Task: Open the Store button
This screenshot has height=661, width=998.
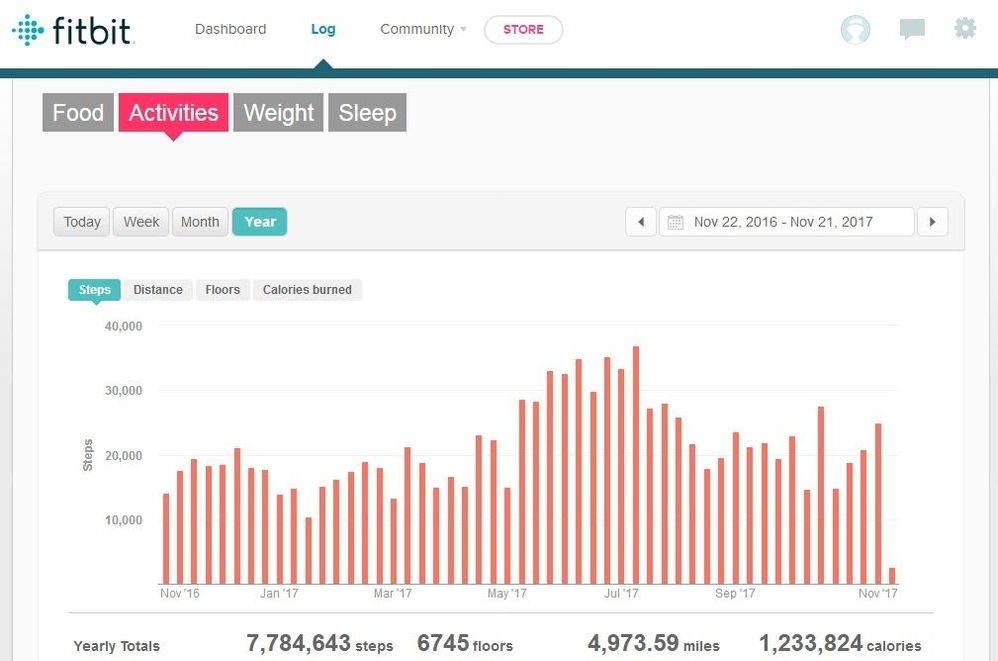Action: point(523,30)
